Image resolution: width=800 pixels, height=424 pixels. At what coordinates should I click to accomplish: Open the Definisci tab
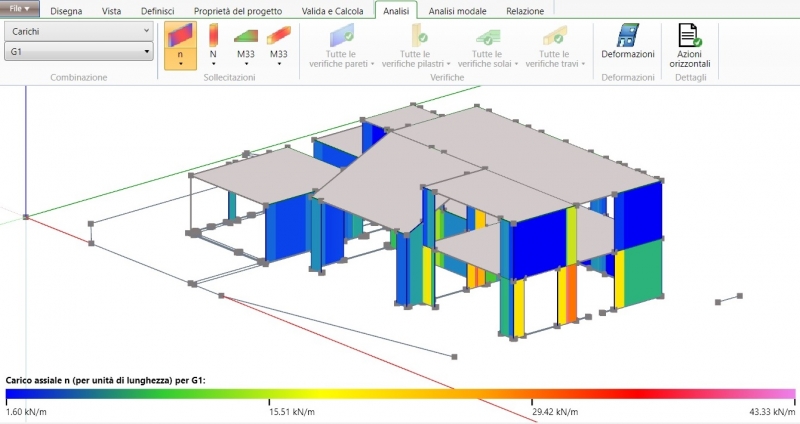[x=157, y=11]
